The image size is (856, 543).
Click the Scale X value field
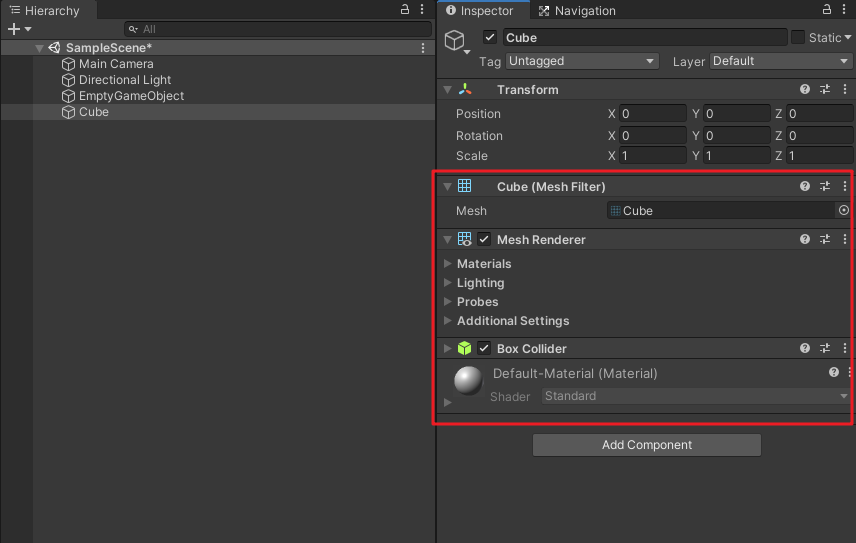click(652, 156)
